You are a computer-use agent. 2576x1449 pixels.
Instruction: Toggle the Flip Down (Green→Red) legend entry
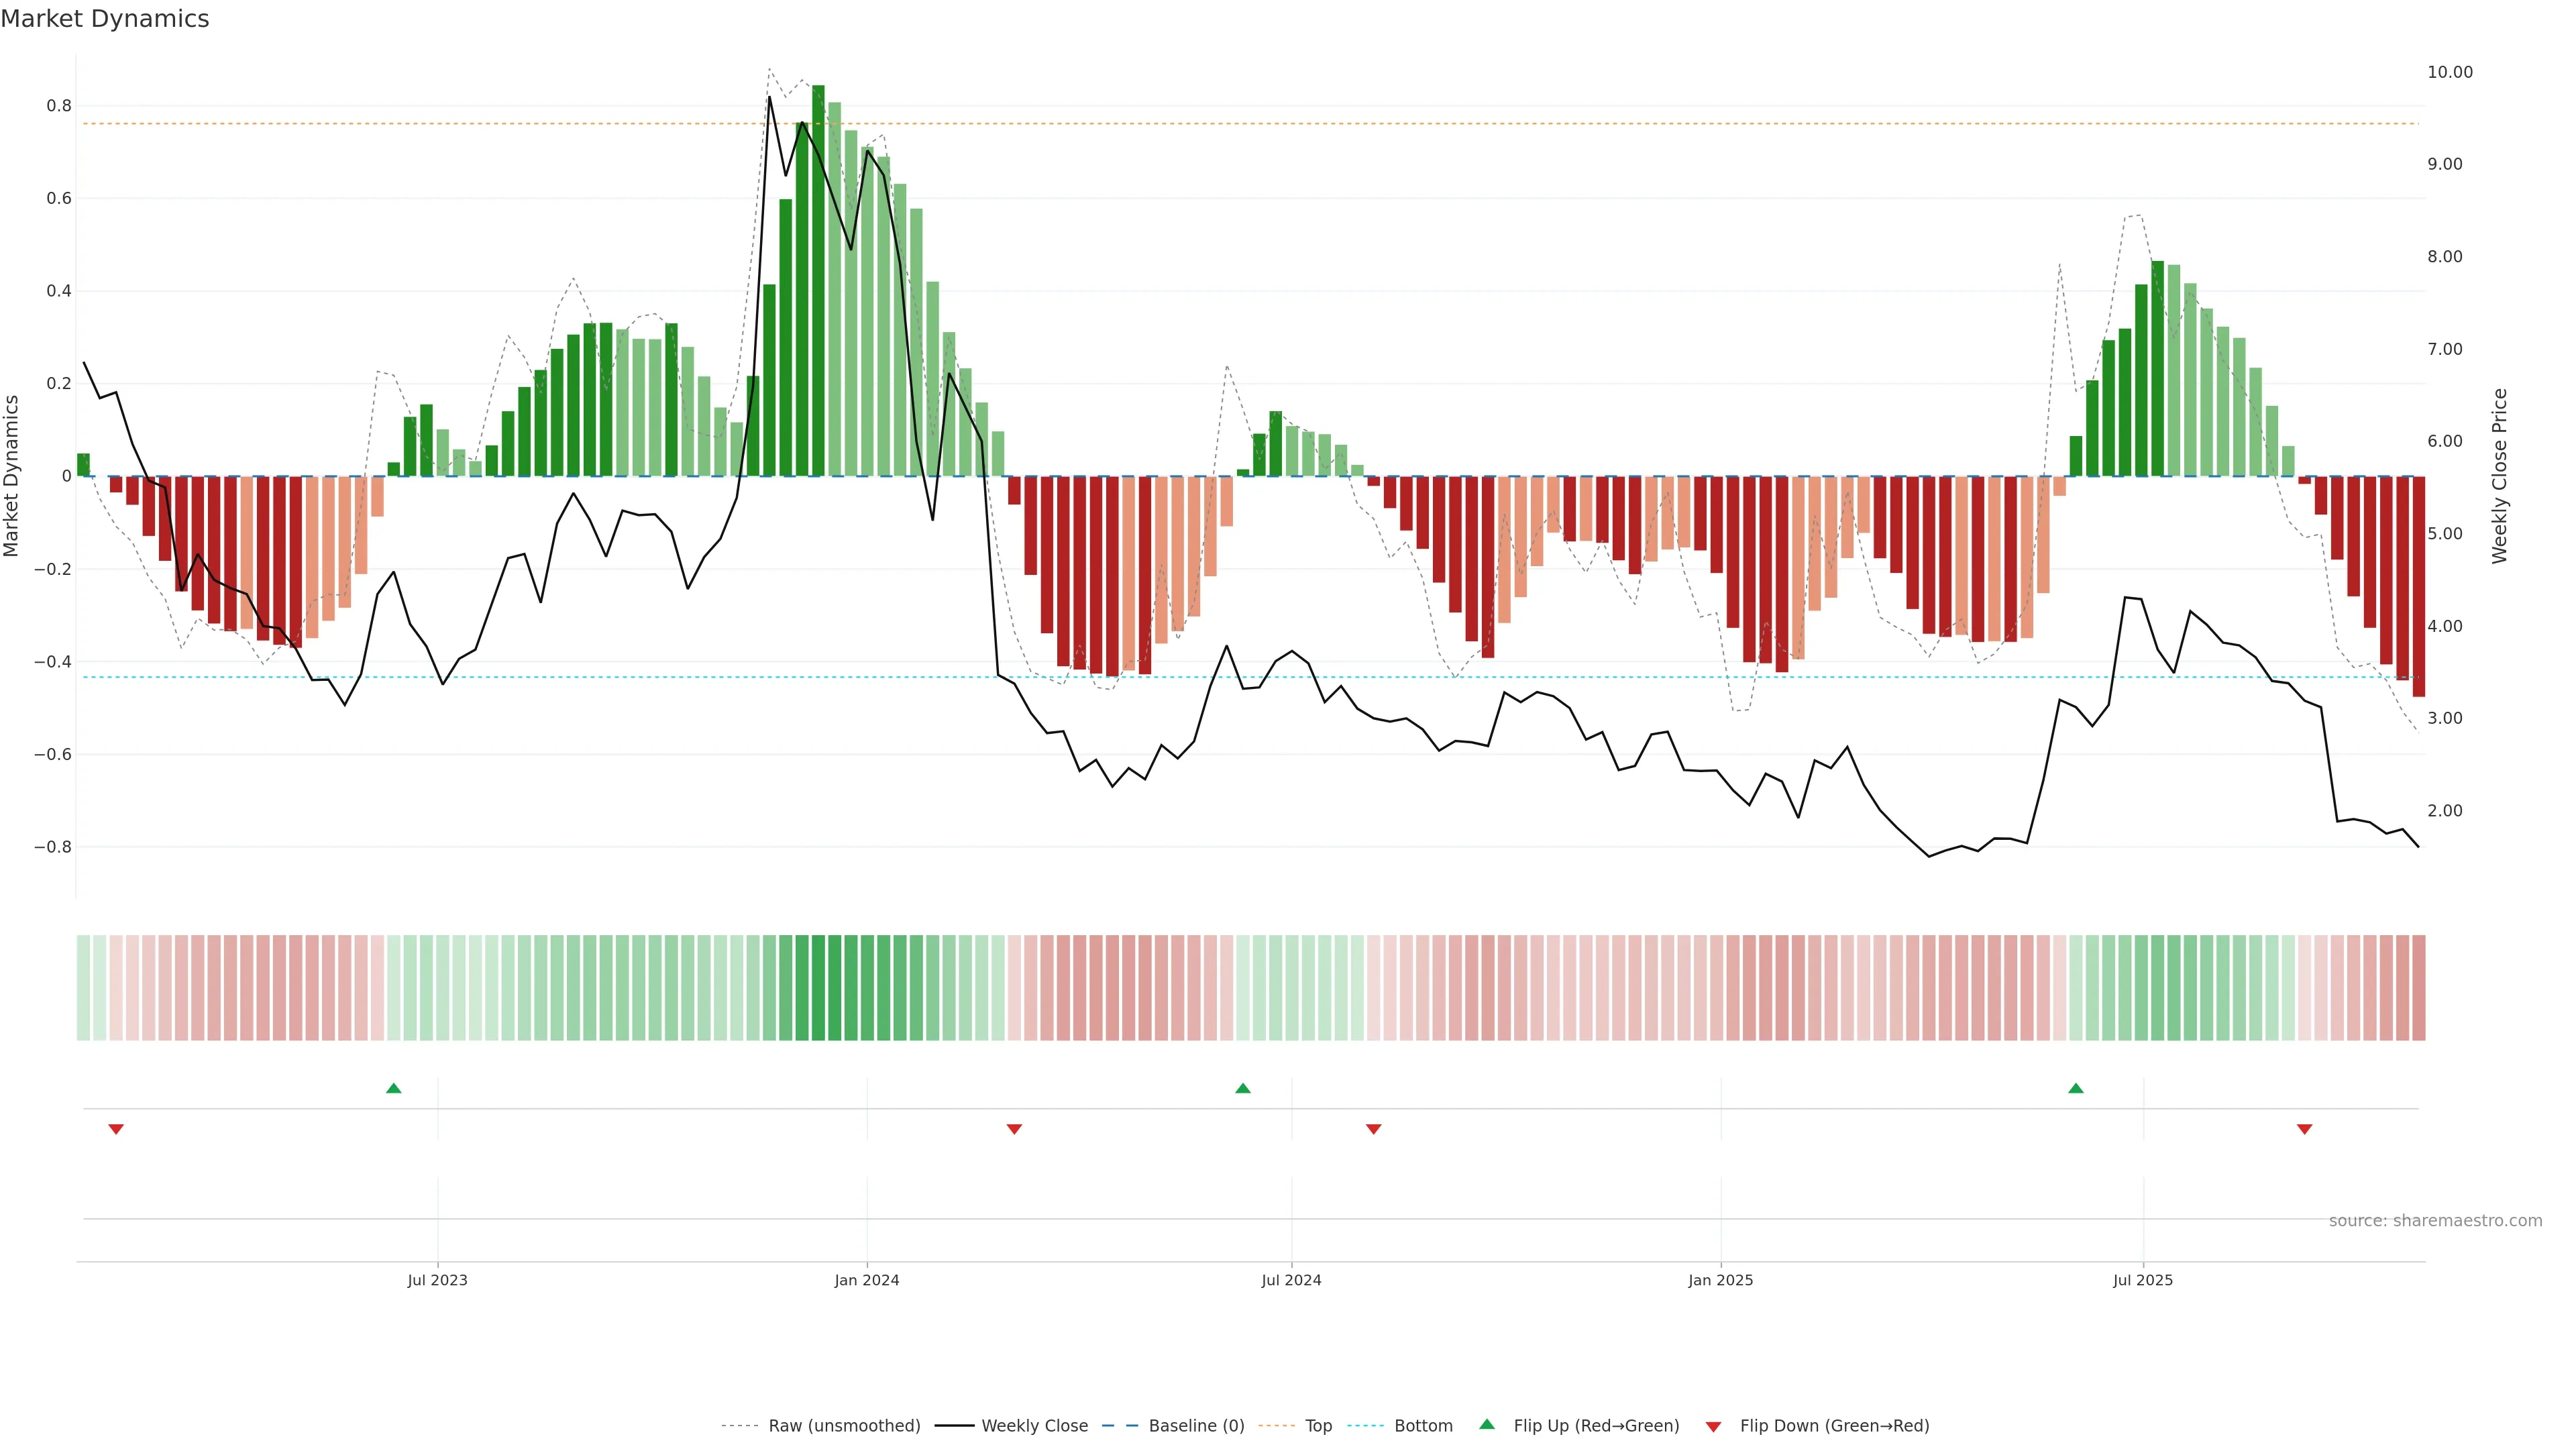click(x=1834, y=1426)
